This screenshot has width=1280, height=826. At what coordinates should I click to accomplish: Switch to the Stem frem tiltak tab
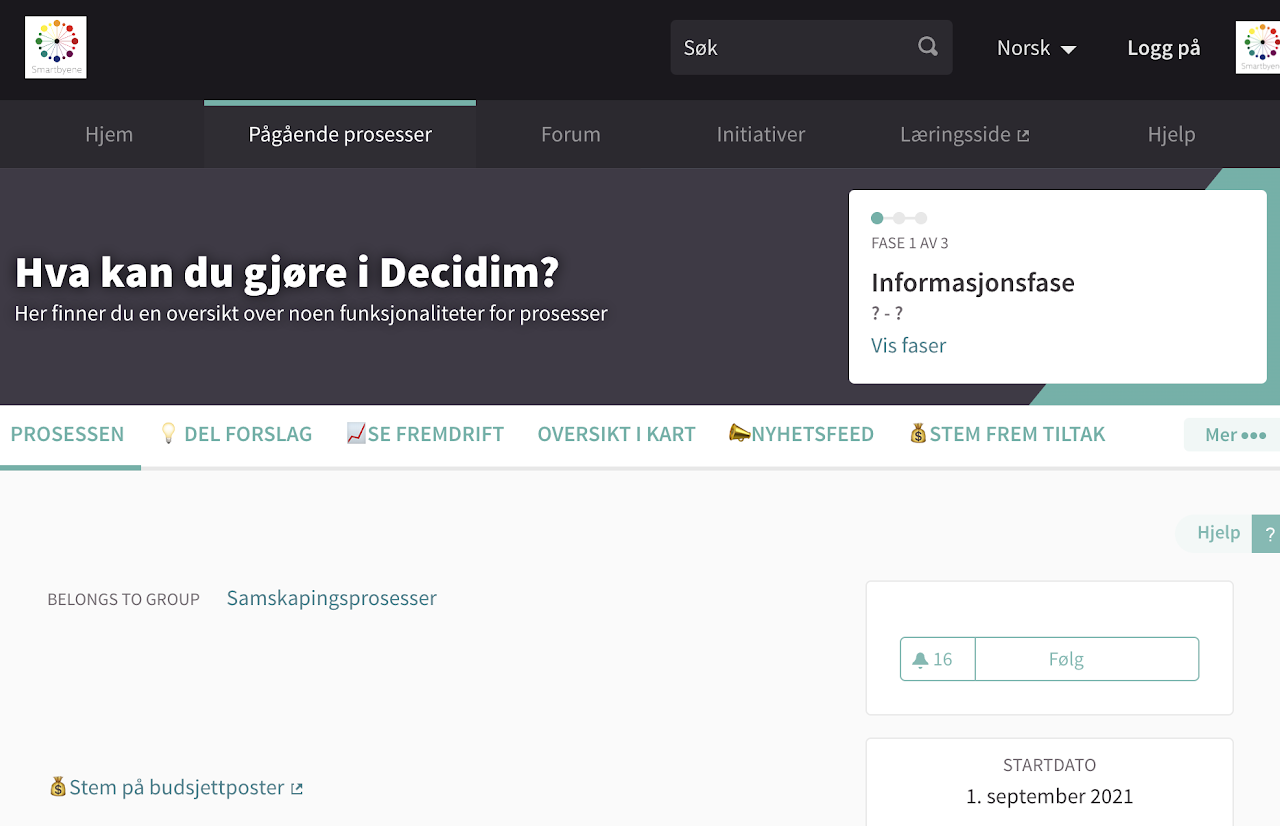coord(1007,434)
